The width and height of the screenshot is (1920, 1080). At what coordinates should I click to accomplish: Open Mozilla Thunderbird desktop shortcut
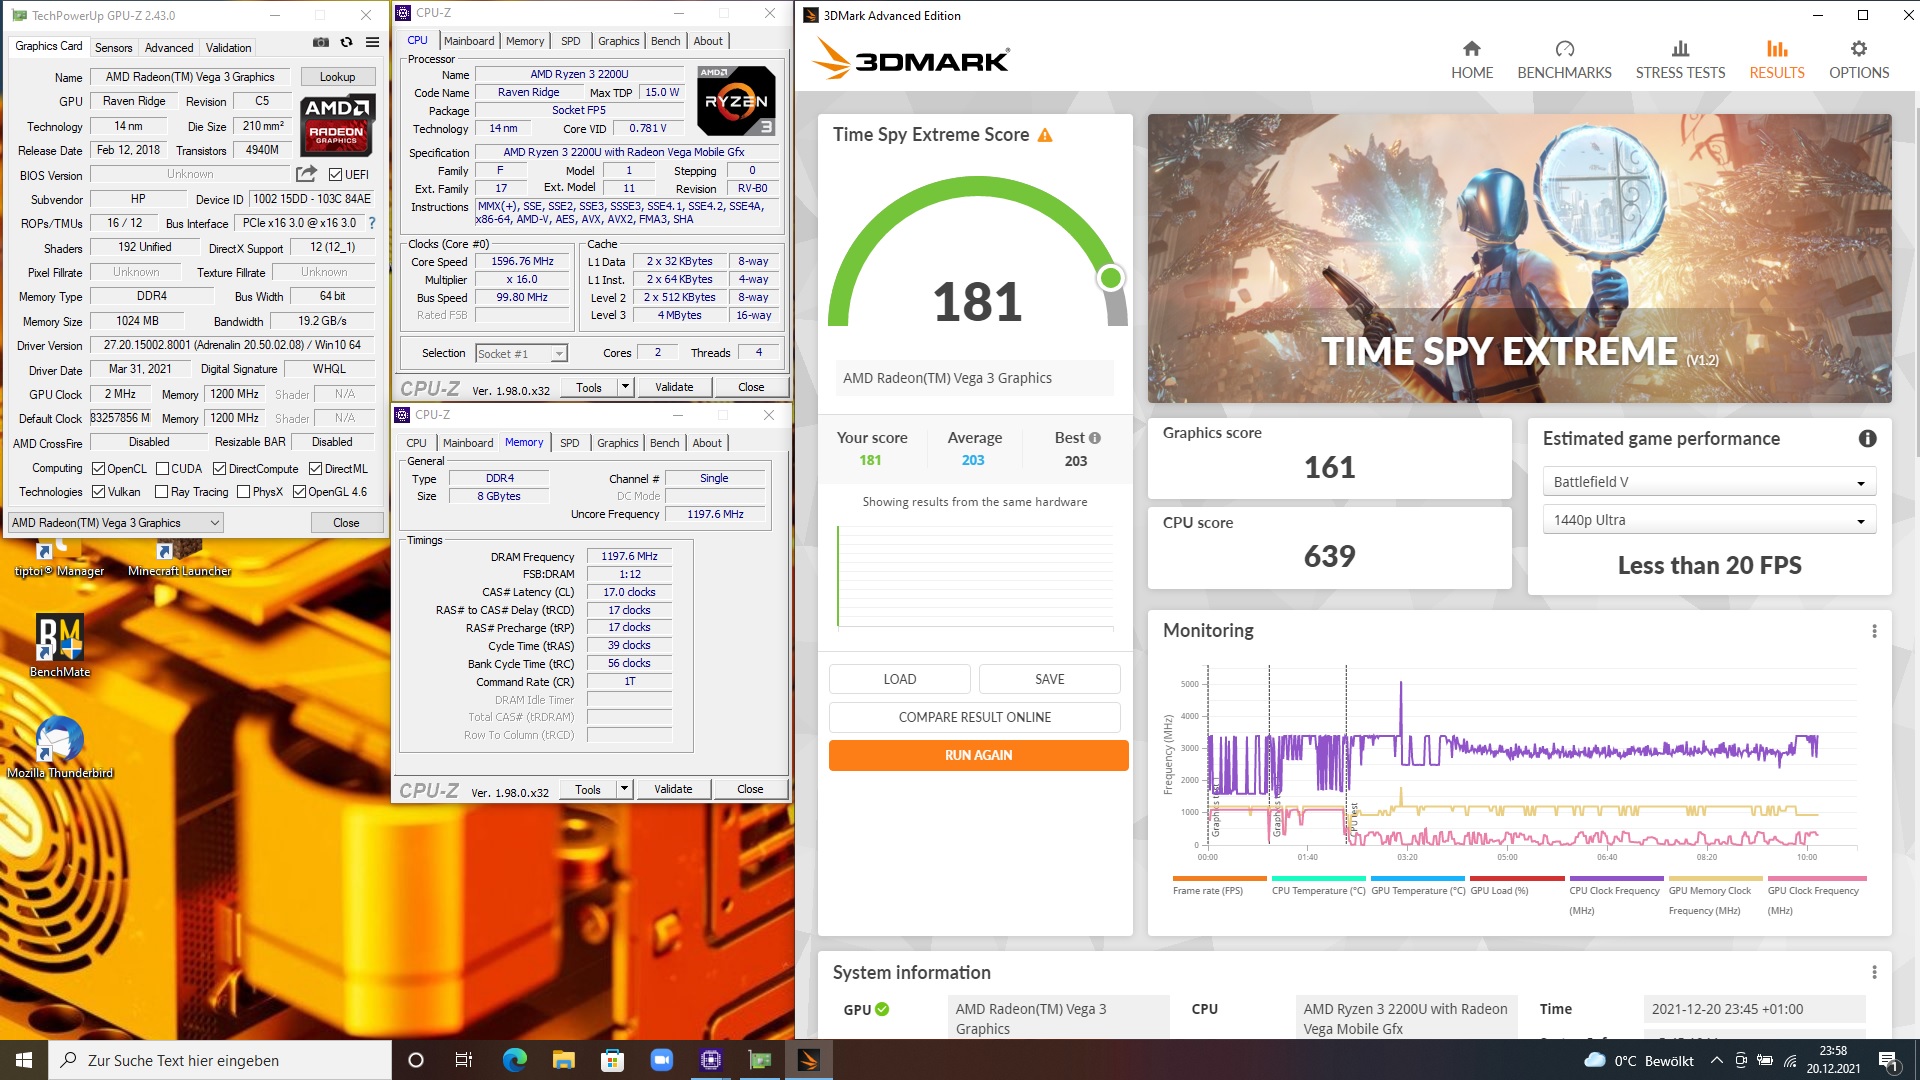pos(60,748)
